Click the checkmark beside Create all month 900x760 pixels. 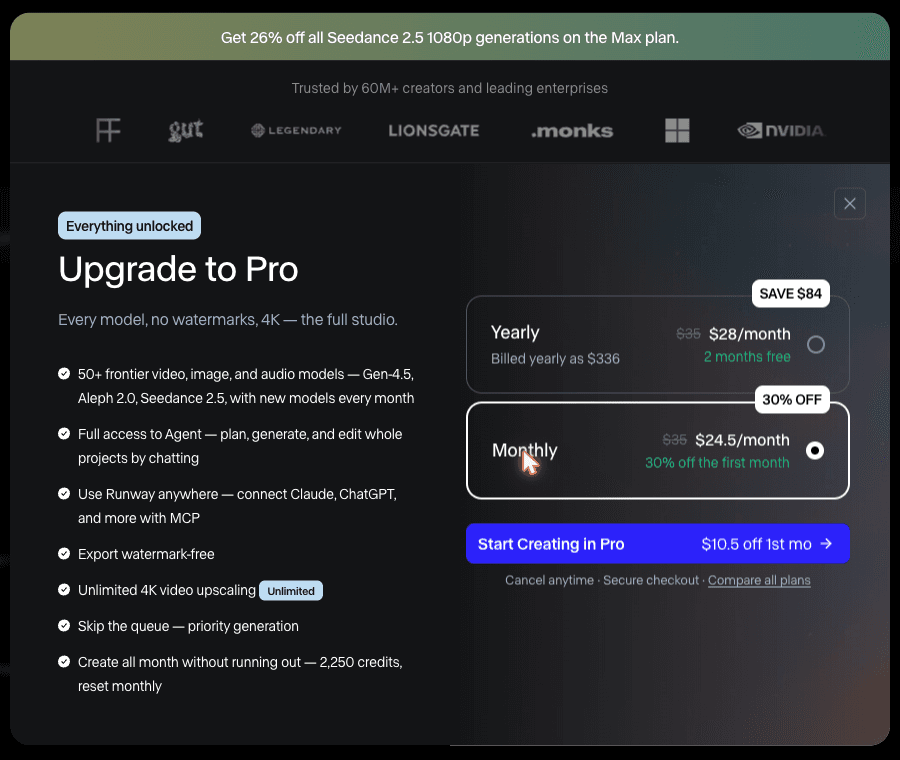[x=64, y=662]
